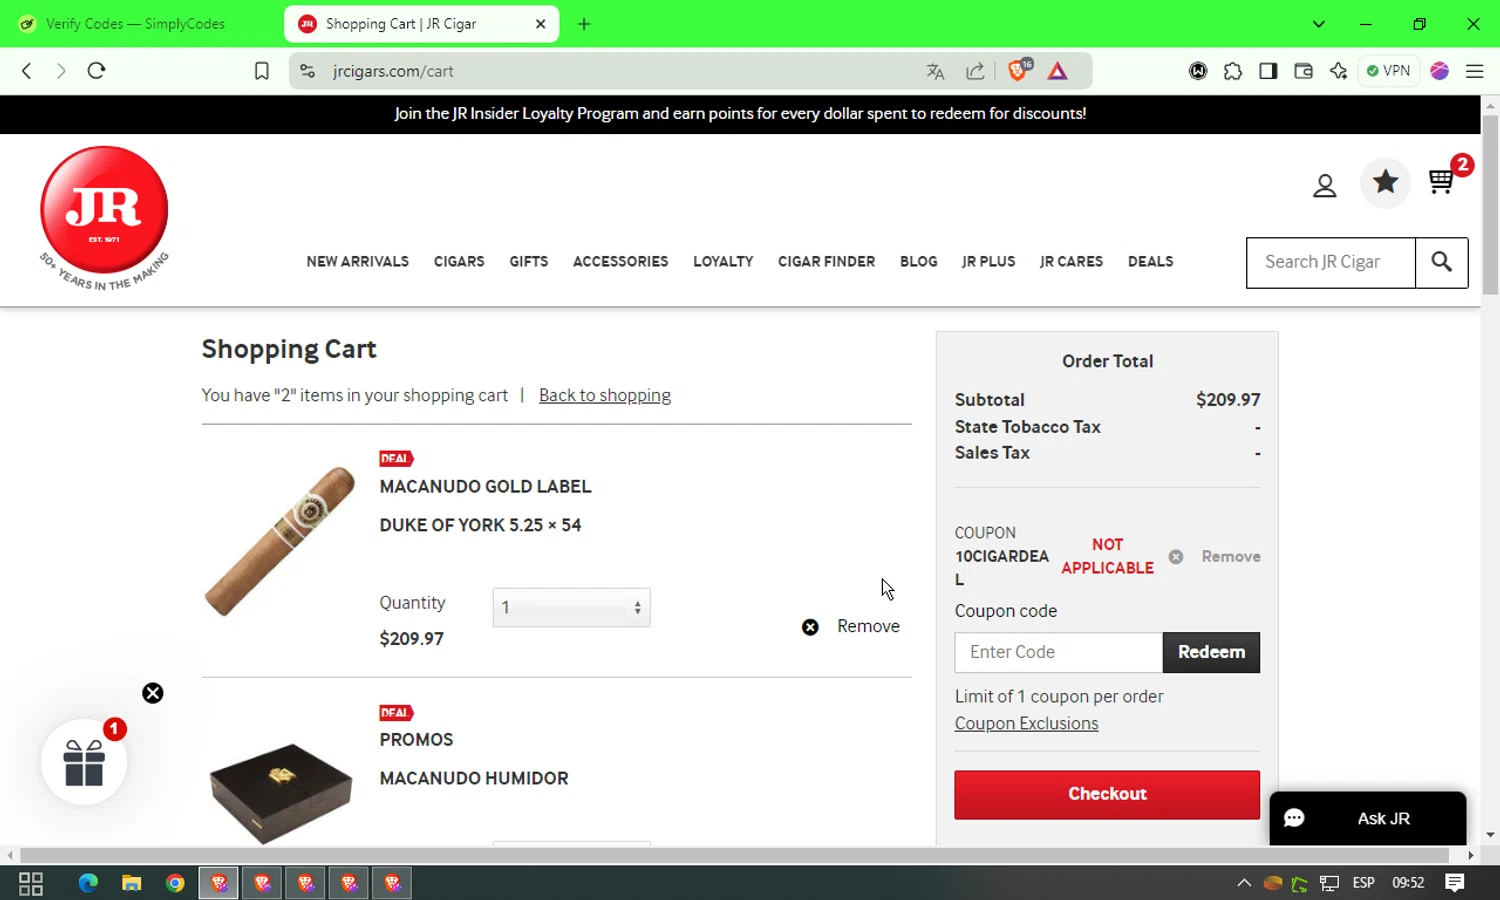Image resolution: width=1500 pixels, height=900 pixels.
Task: Open the CIGAR FINDER page
Action: (x=826, y=261)
